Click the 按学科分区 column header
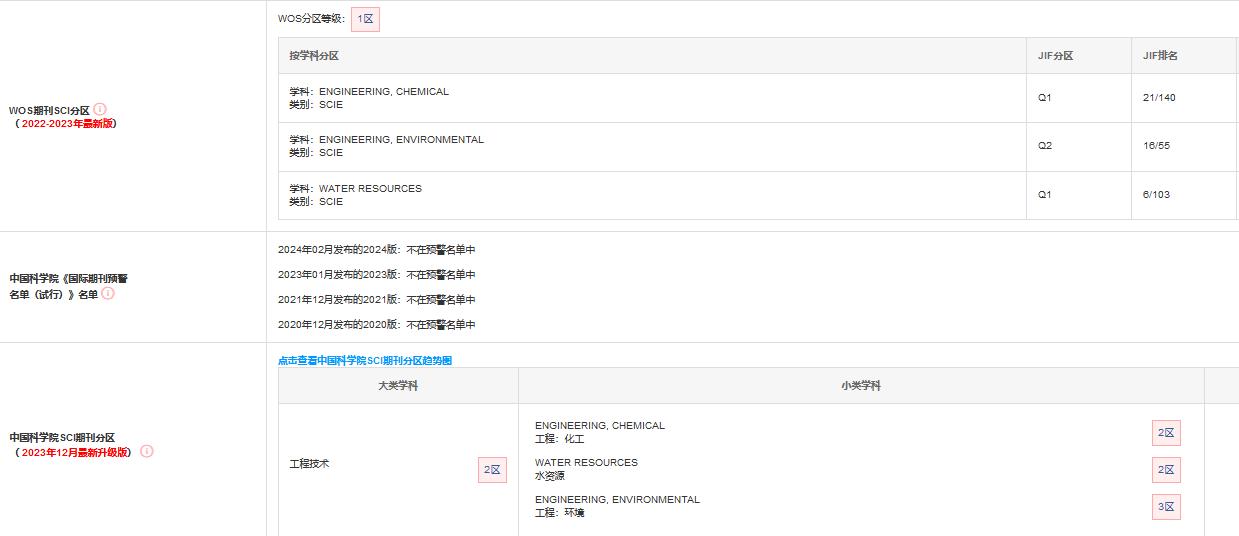 click(314, 56)
